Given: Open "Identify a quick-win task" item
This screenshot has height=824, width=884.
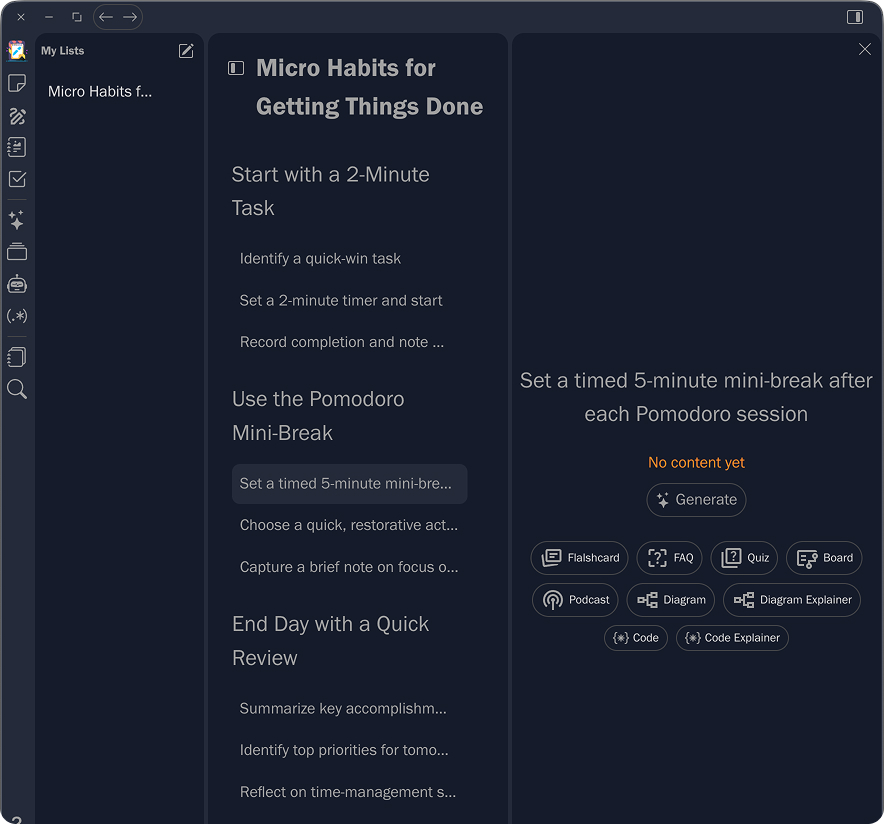Looking at the screenshot, I should [320, 258].
